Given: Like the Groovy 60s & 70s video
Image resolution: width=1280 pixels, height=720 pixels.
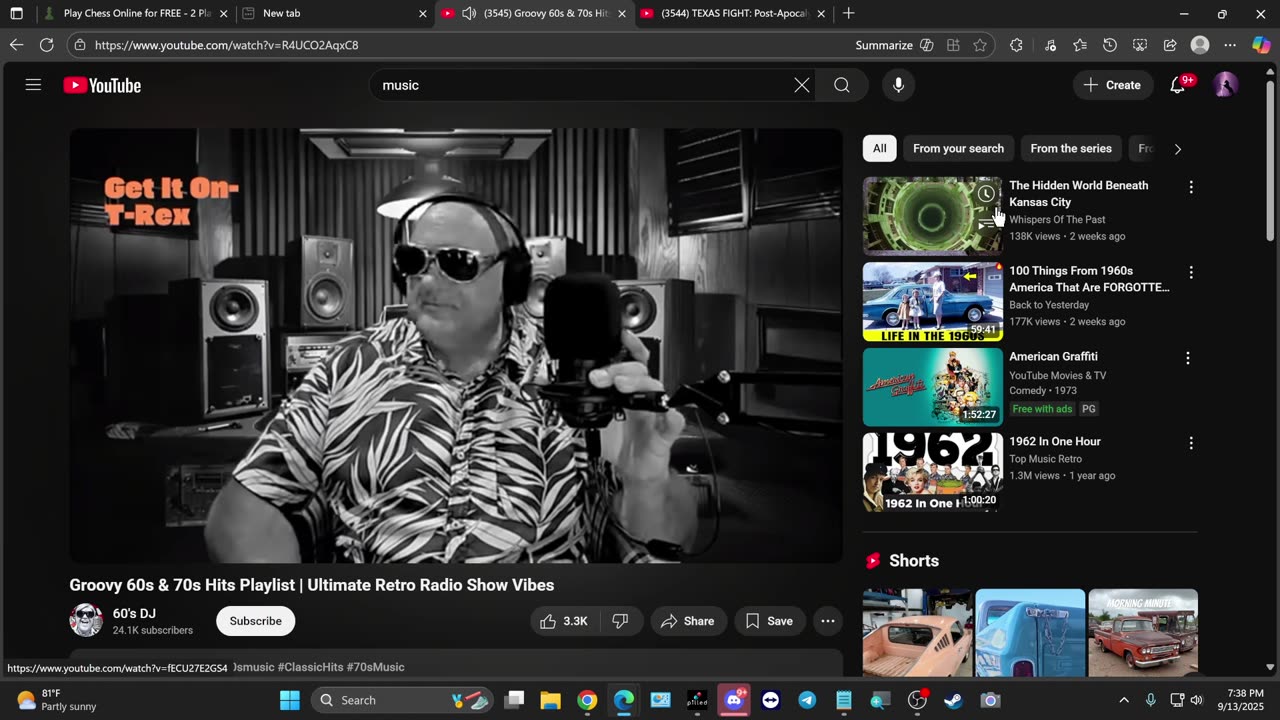Looking at the screenshot, I should [x=564, y=621].
